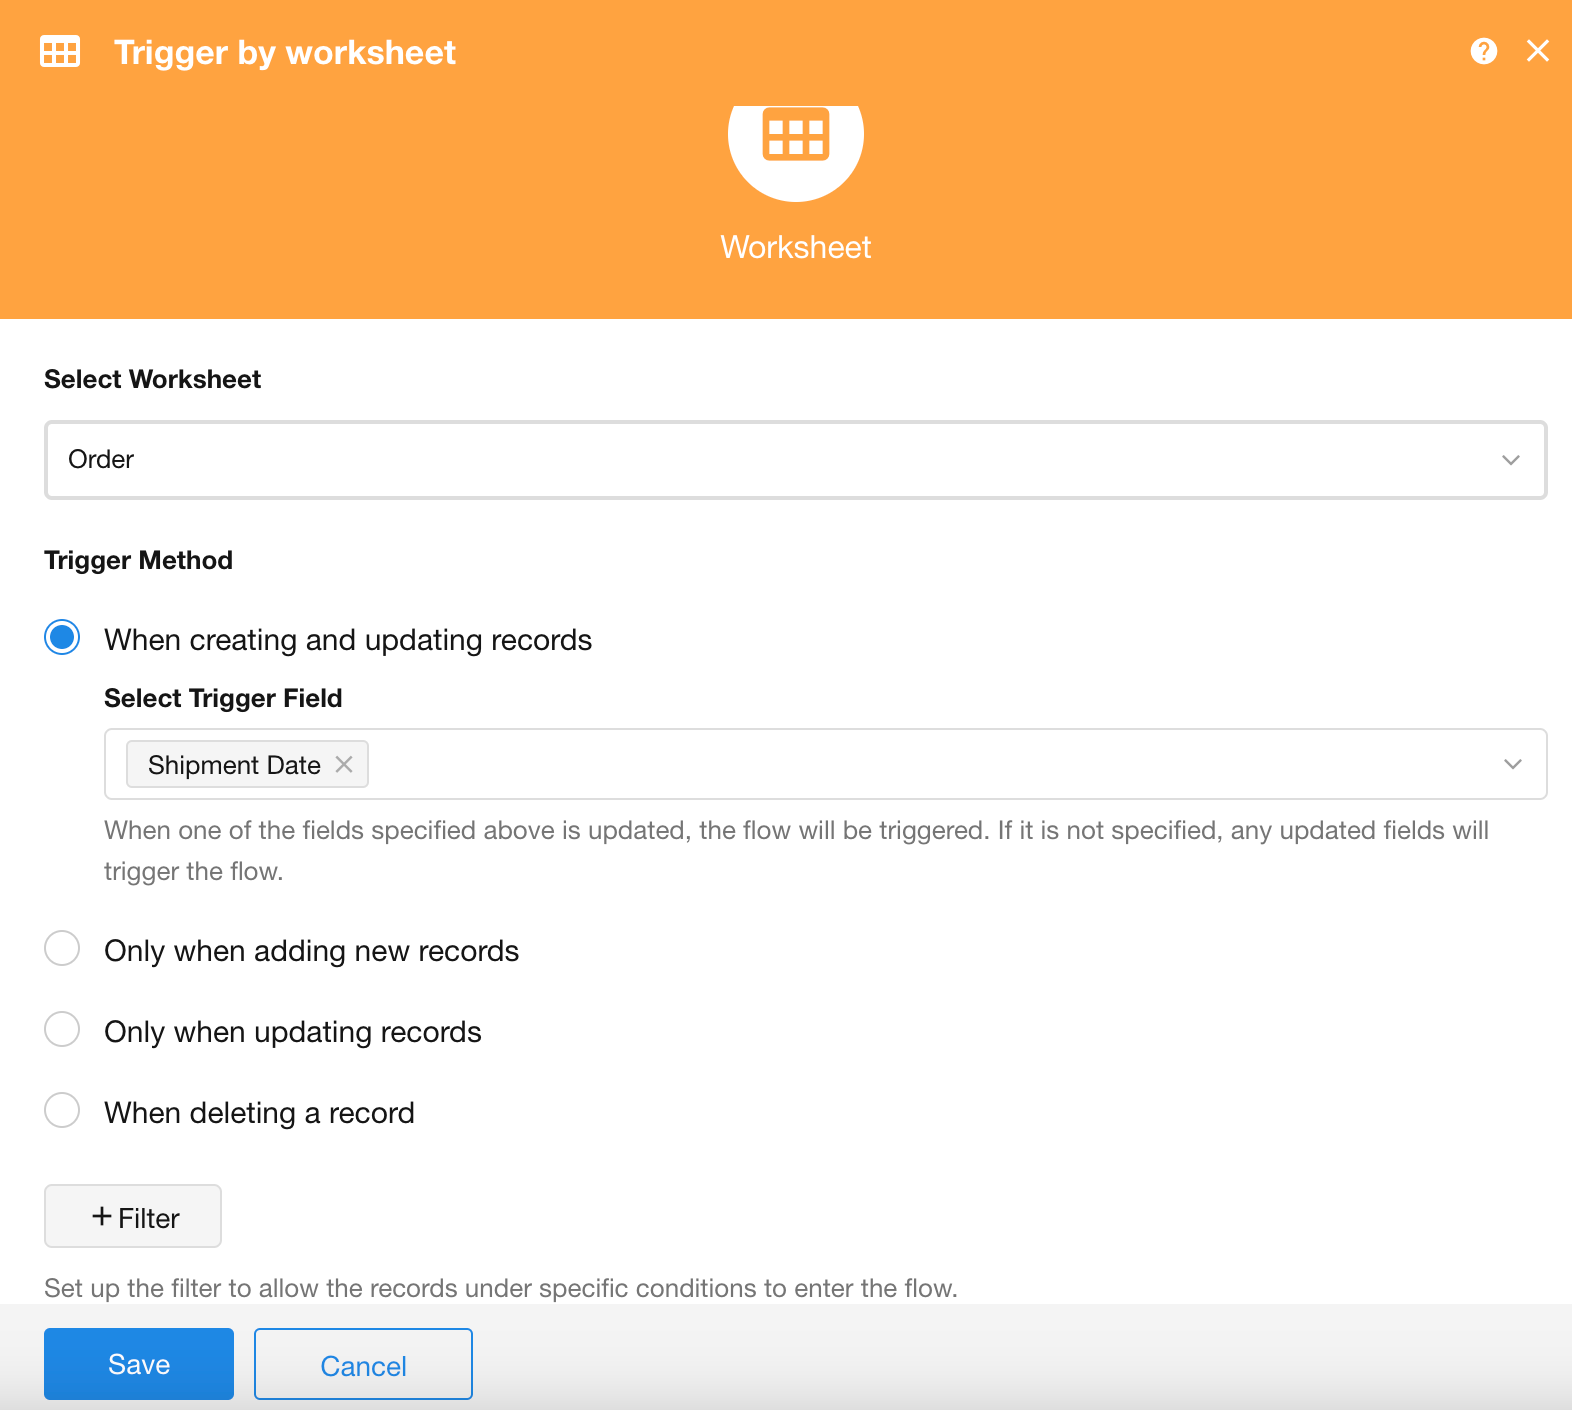Click the Shipment Date tag label
Viewport: 1572px width, 1410px height.
234,765
